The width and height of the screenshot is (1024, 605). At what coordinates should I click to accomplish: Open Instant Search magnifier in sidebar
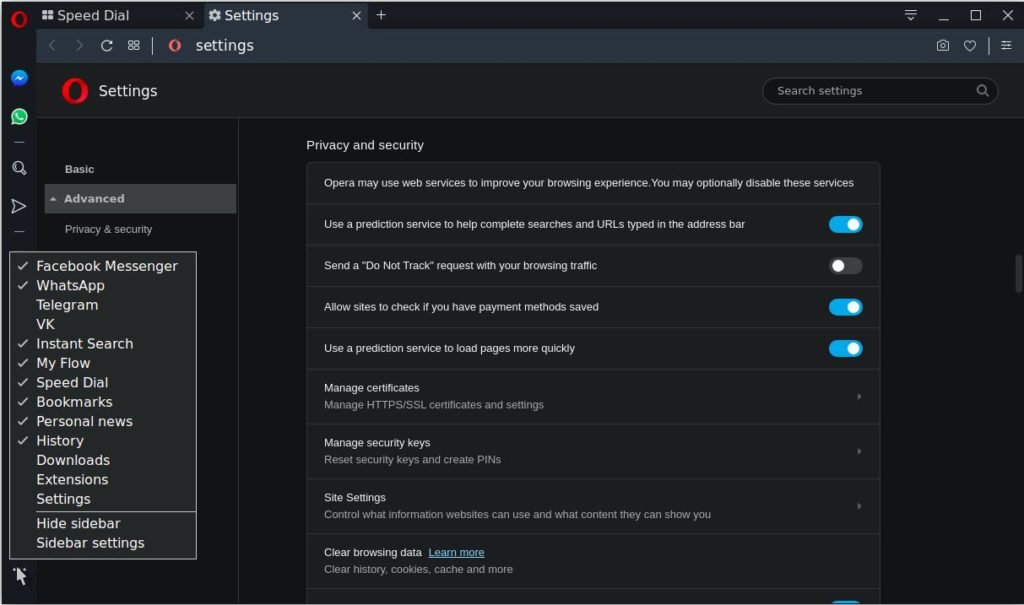tap(19, 168)
